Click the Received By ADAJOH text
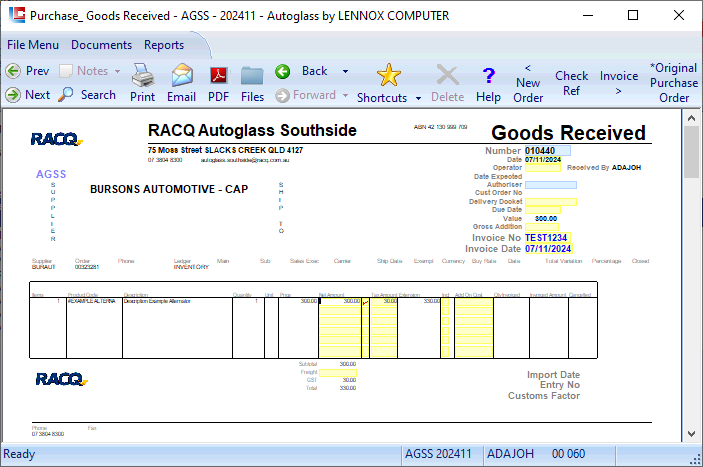Screen dimensions: 703x467 [603, 168]
